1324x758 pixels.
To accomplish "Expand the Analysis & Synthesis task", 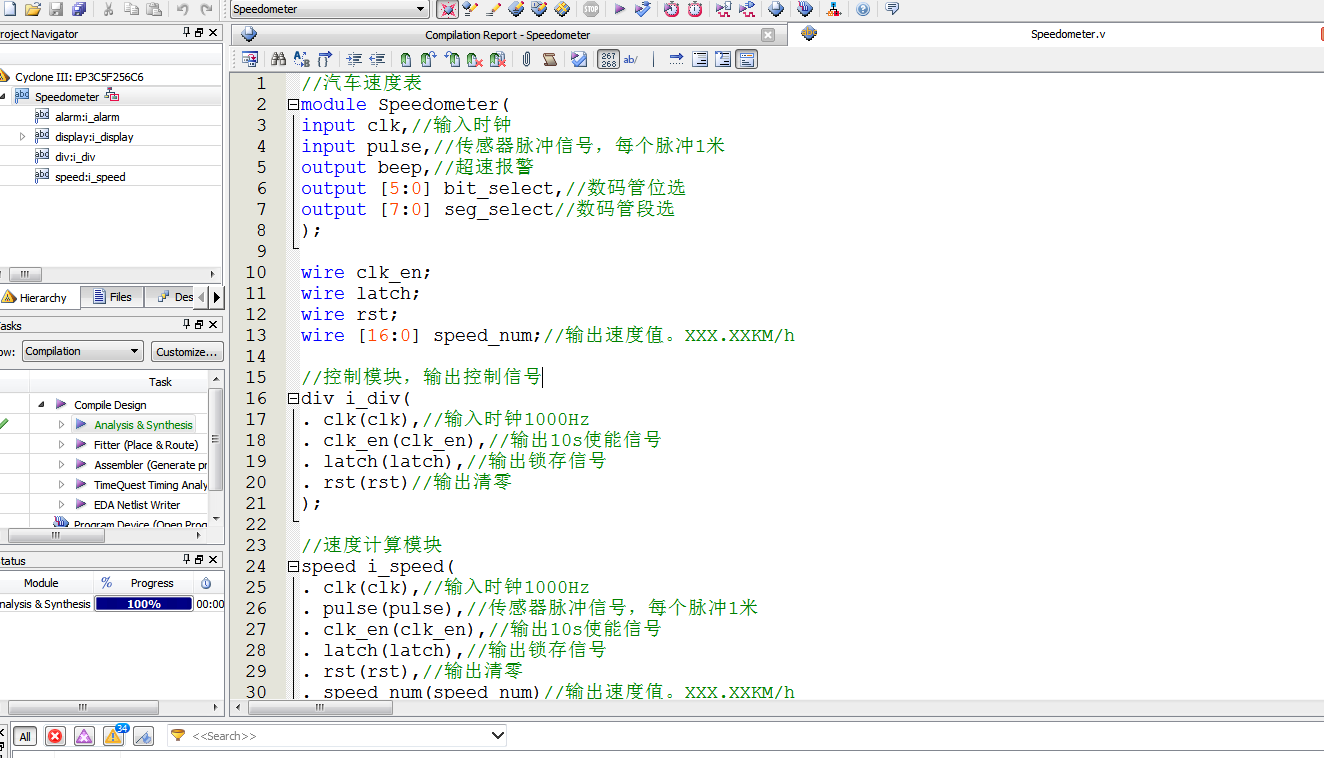I will pyautogui.click(x=61, y=425).
